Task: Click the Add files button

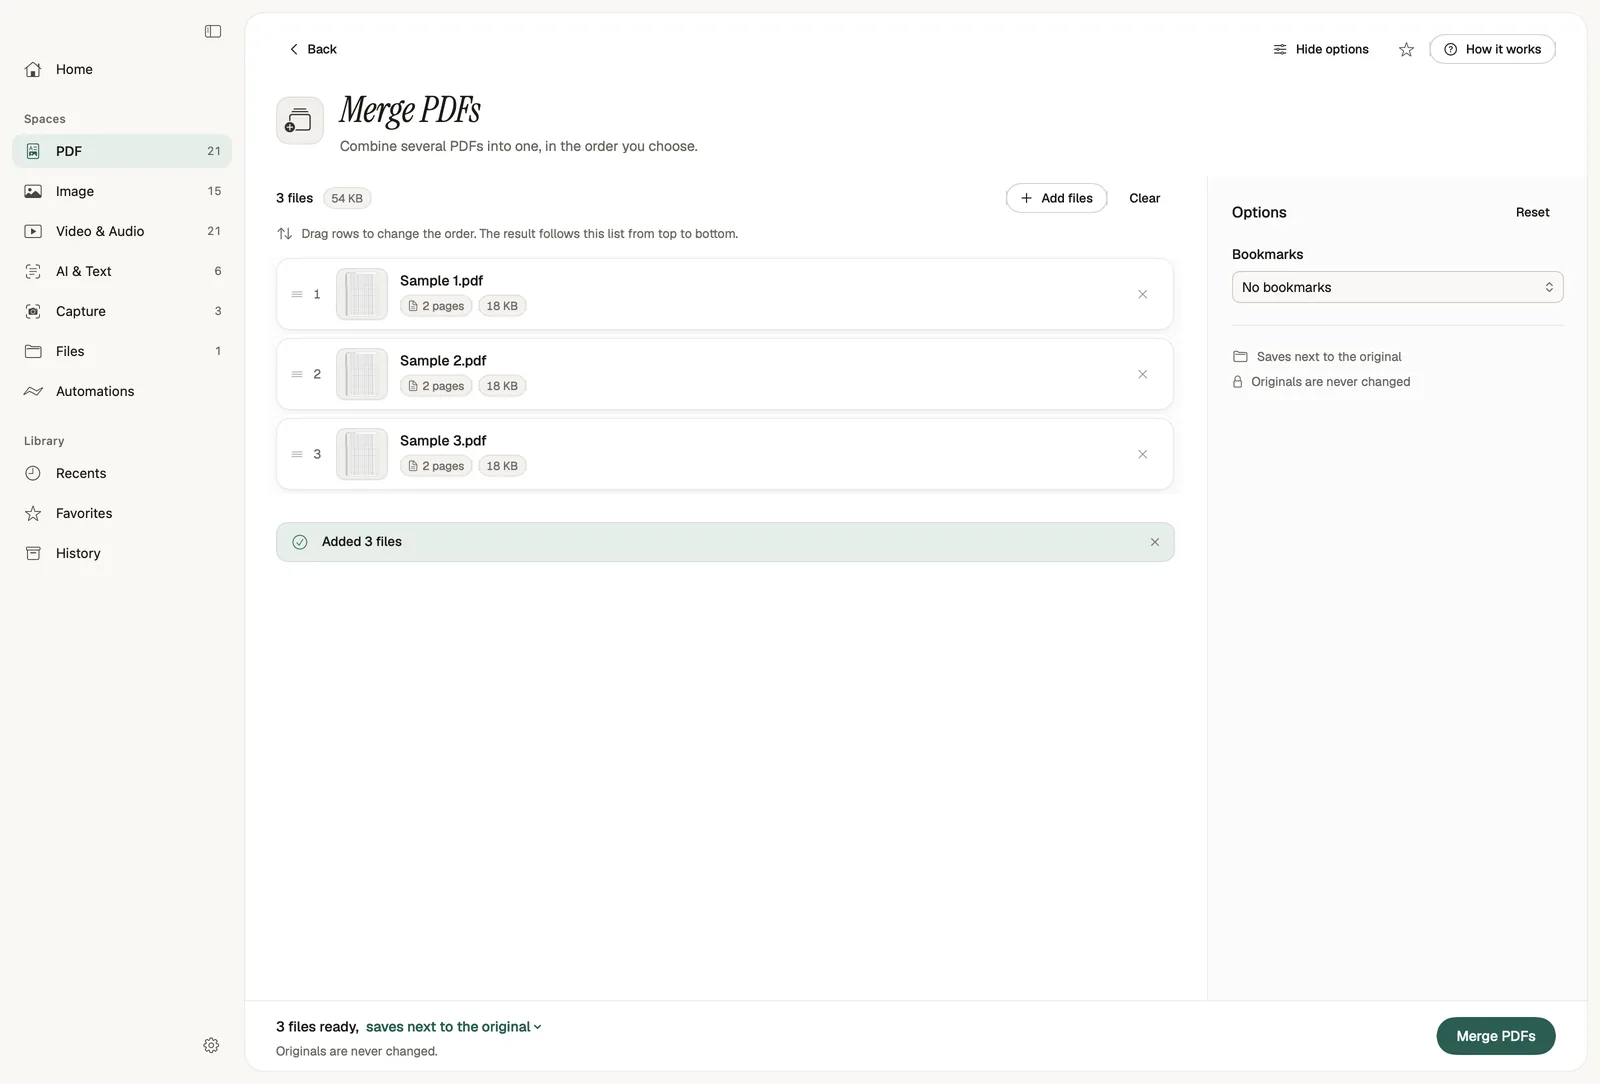Action: tap(1056, 198)
